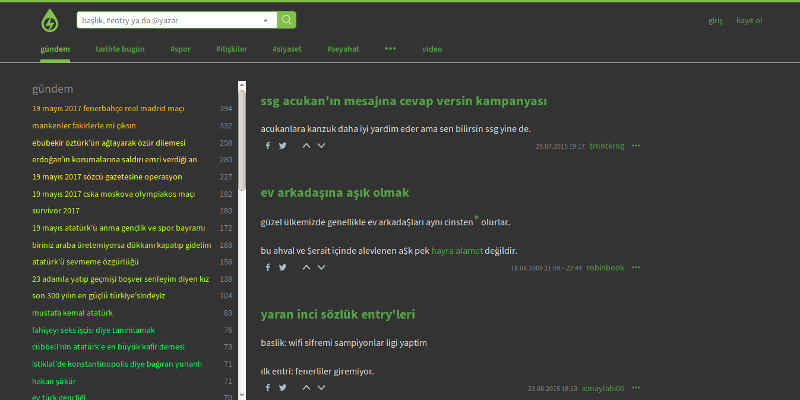Viewport: 800px width, 400px height.
Task: Open entry date 23.06.2015 18:13
Action: pos(553,389)
